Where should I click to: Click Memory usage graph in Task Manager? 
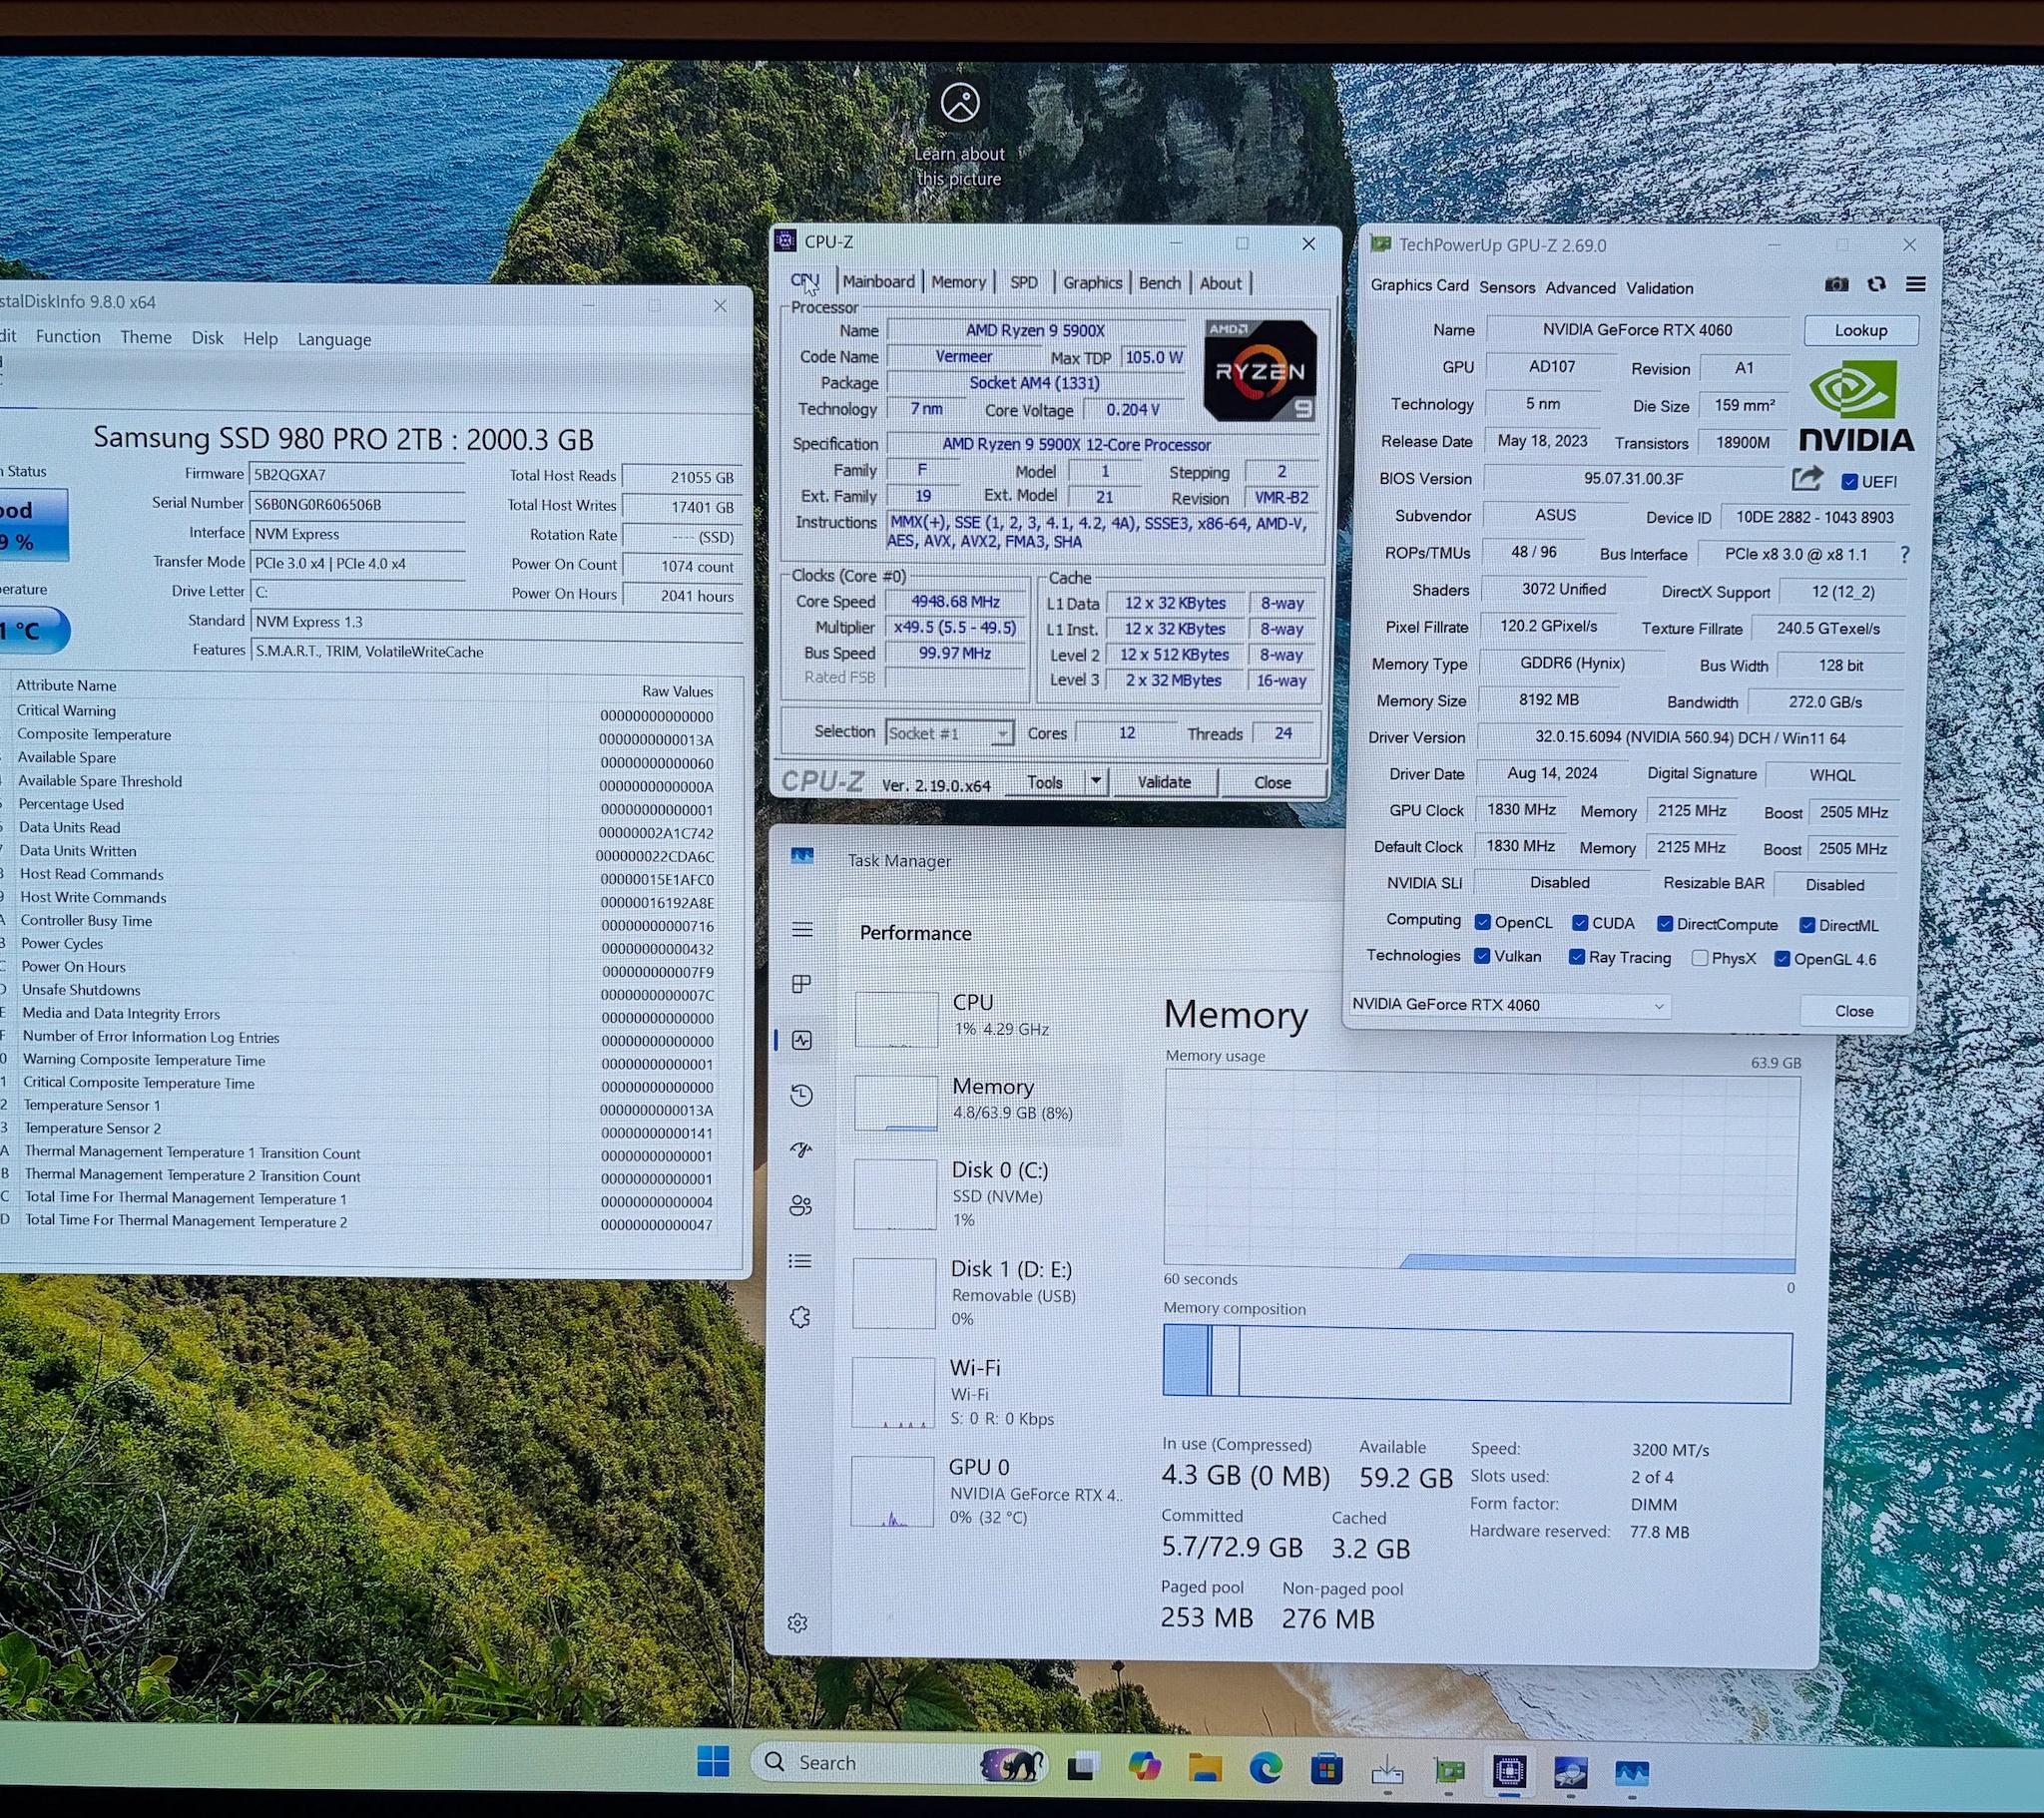tap(1481, 1170)
